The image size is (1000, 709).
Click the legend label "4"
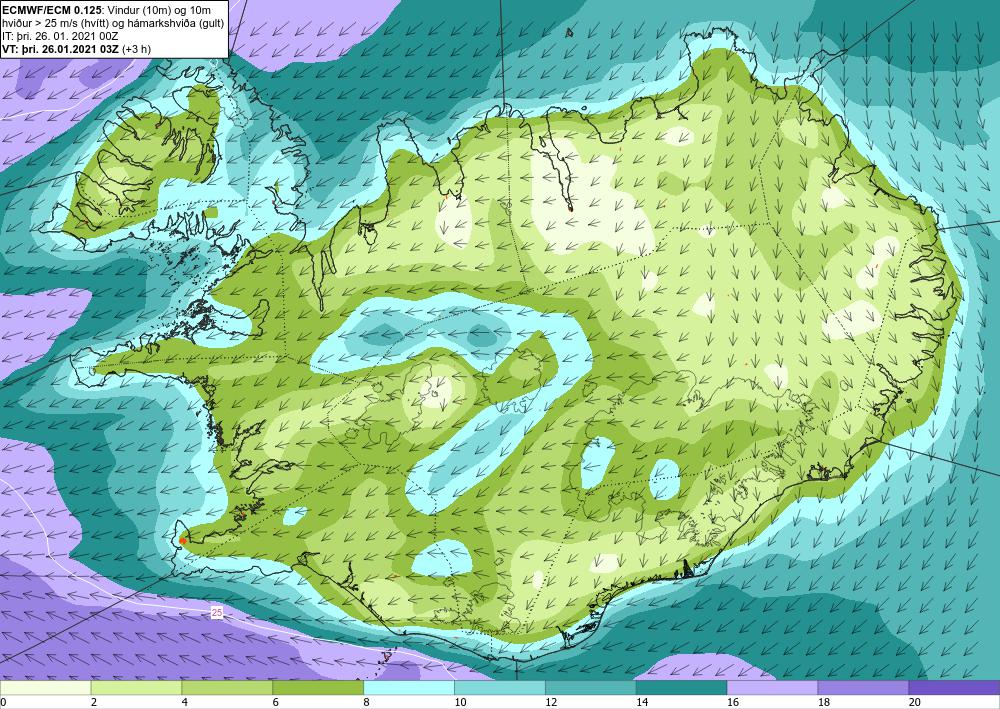tap(185, 703)
